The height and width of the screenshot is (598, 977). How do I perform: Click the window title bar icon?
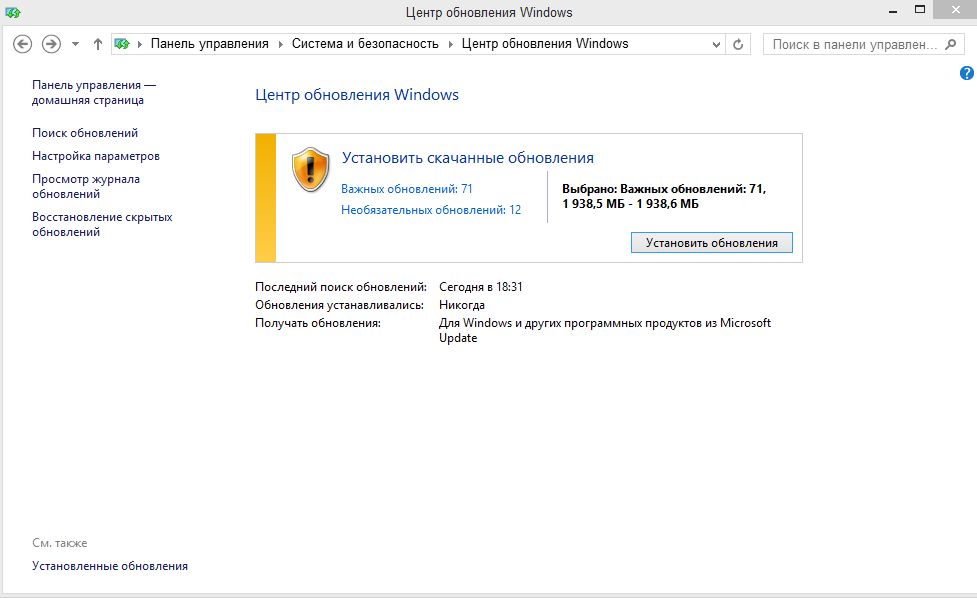[x=12, y=12]
